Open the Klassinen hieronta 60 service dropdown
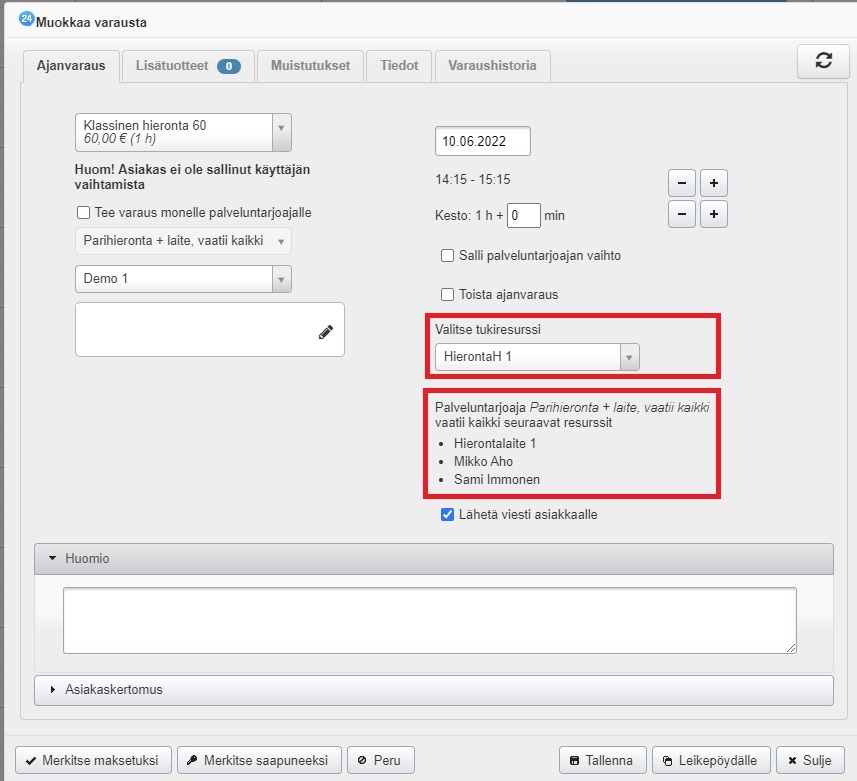857x781 pixels. [183, 131]
